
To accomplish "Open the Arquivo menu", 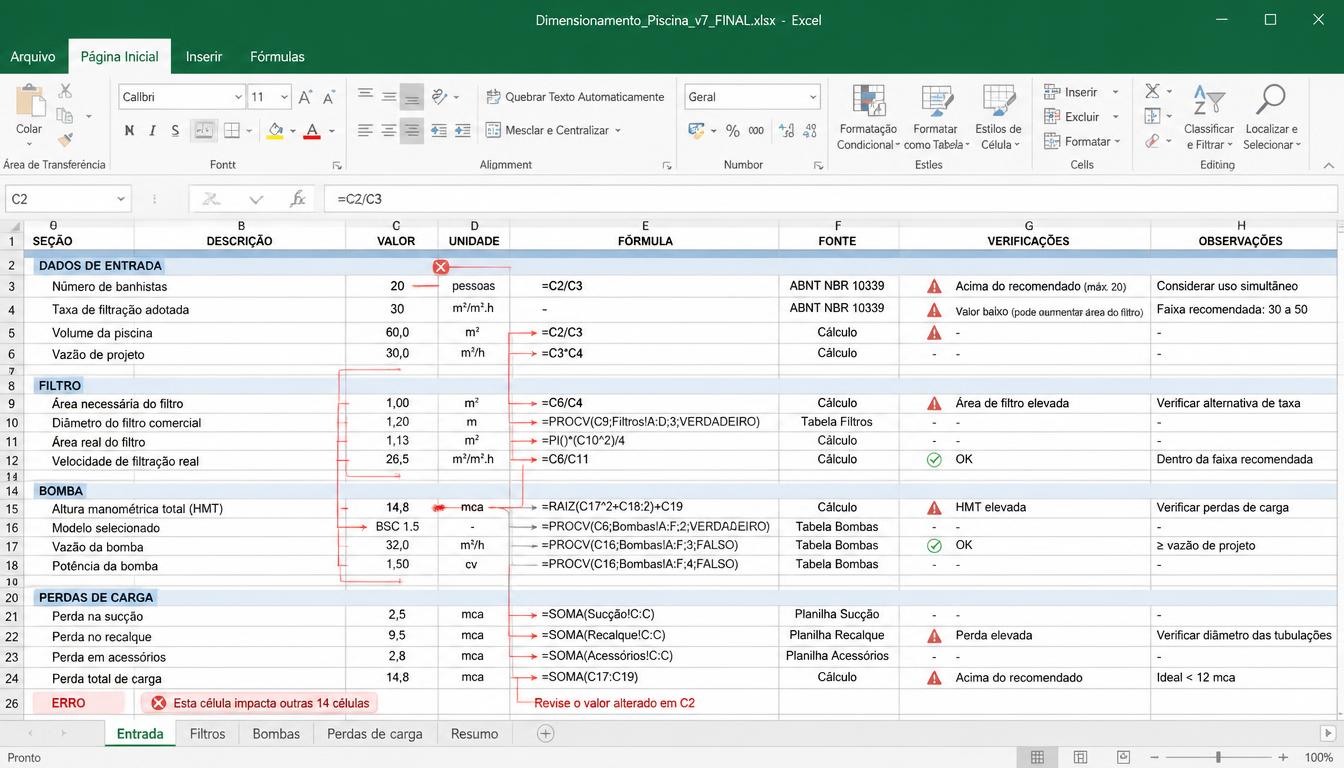I will click(x=33, y=57).
